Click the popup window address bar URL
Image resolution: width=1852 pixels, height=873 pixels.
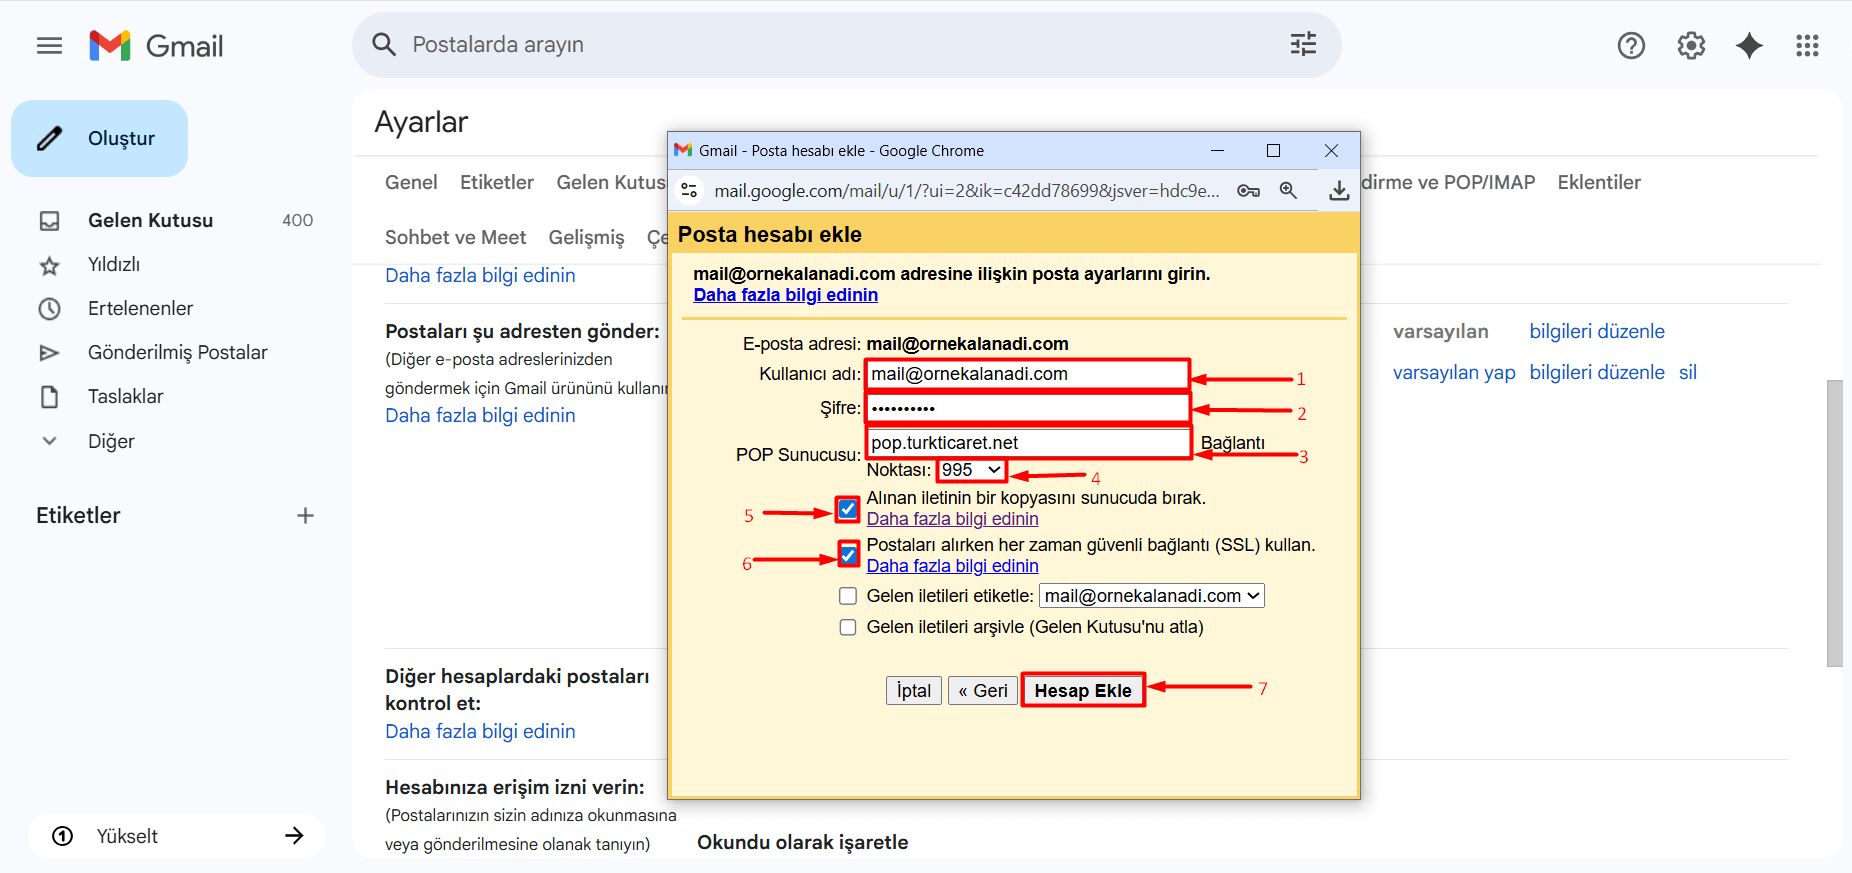pyautogui.click(x=966, y=190)
